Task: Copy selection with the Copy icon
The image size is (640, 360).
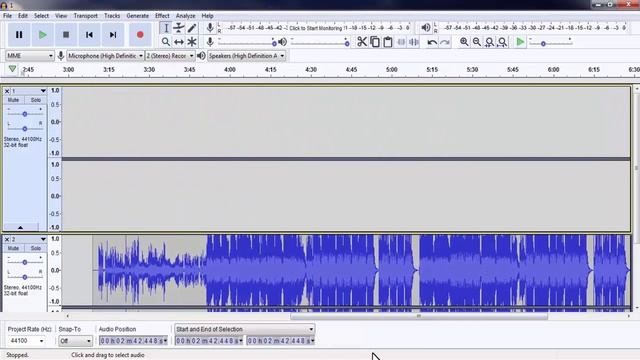Action: tap(375, 42)
